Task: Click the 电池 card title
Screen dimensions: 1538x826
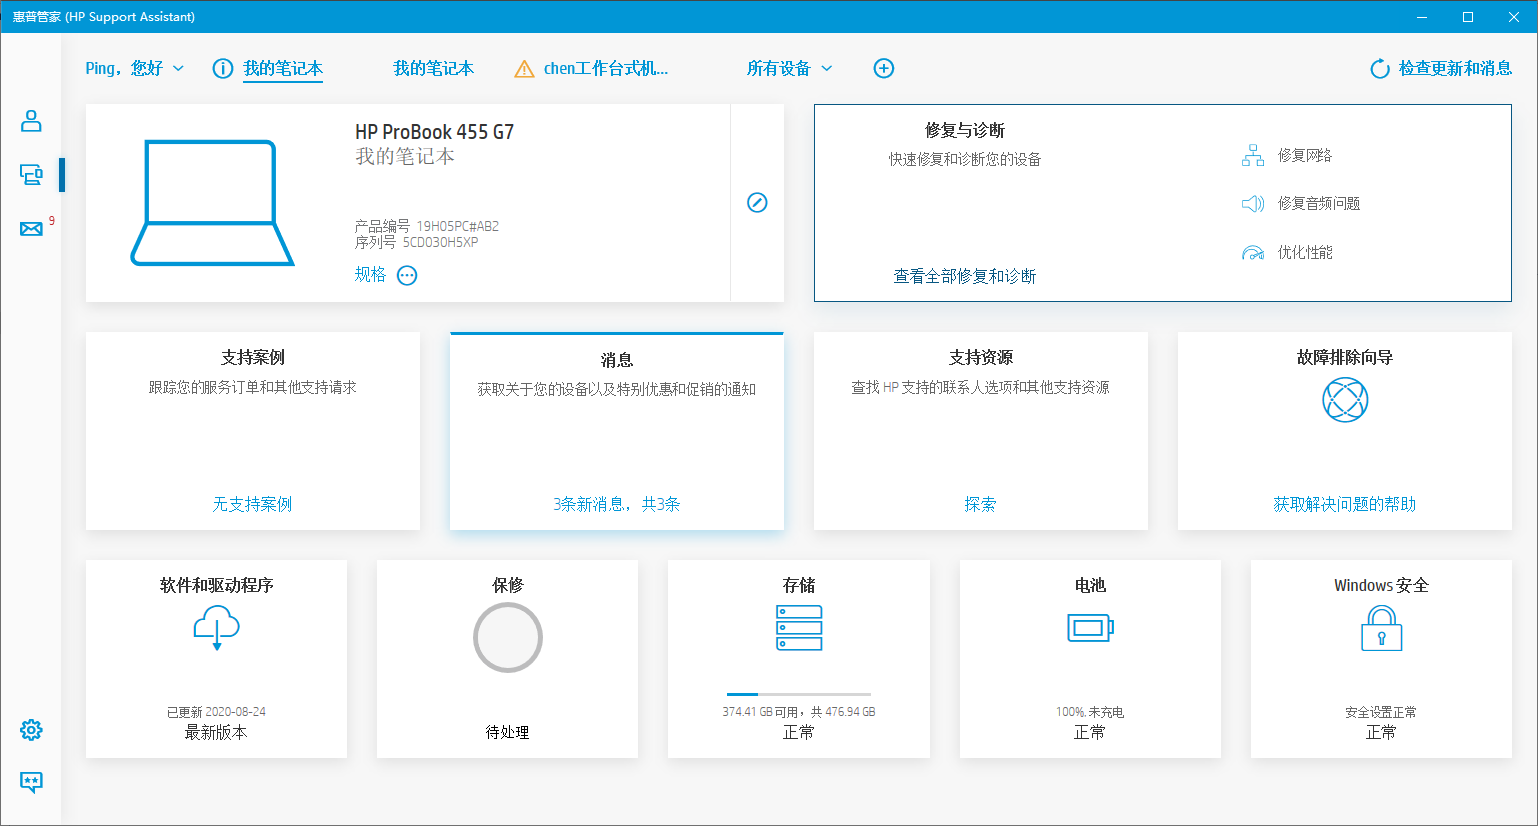Action: point(1090,585)
